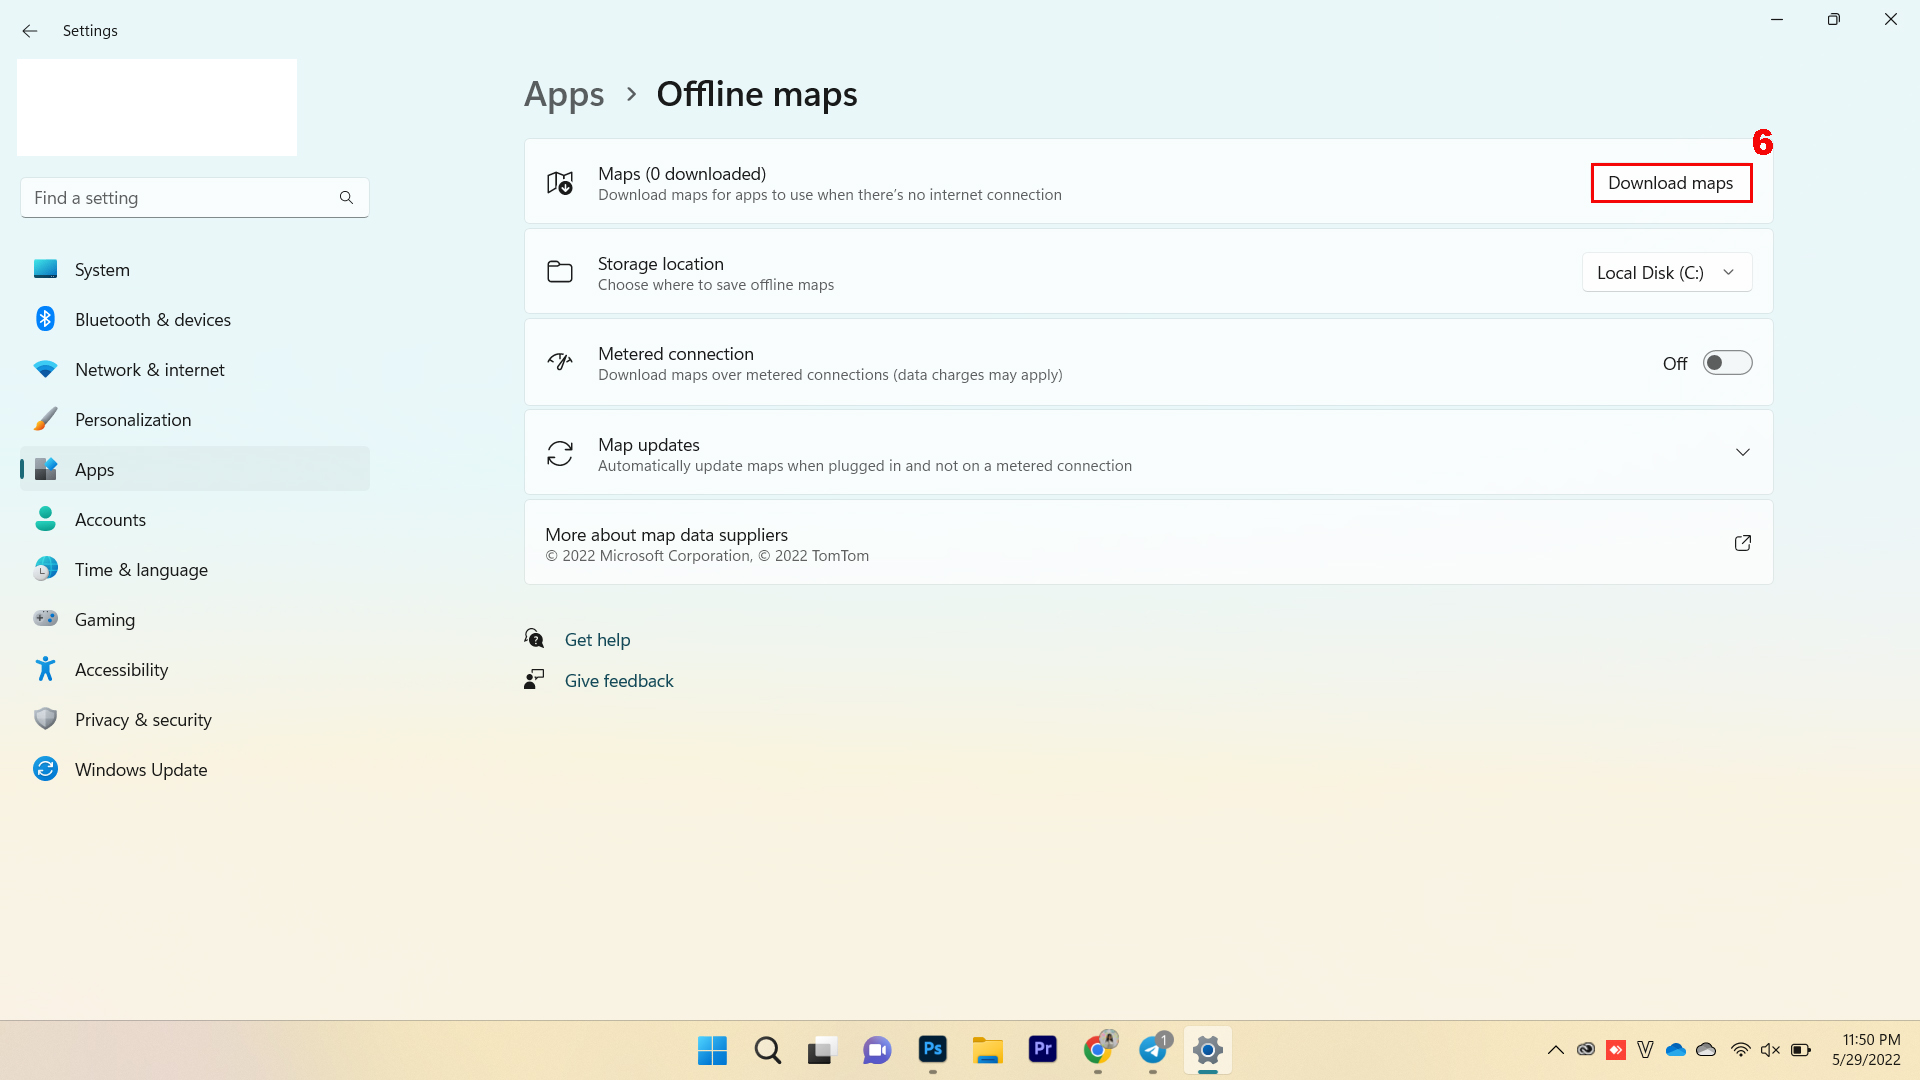
Task: Click more about map data suppliers
Action: [x=1147, y=542]
